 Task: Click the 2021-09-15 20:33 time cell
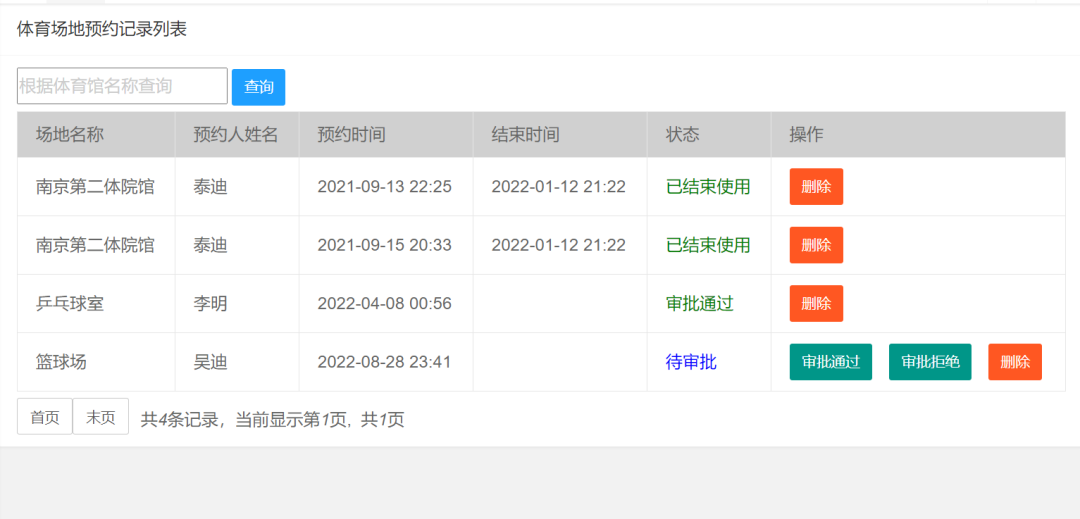(x=384, y=245)
